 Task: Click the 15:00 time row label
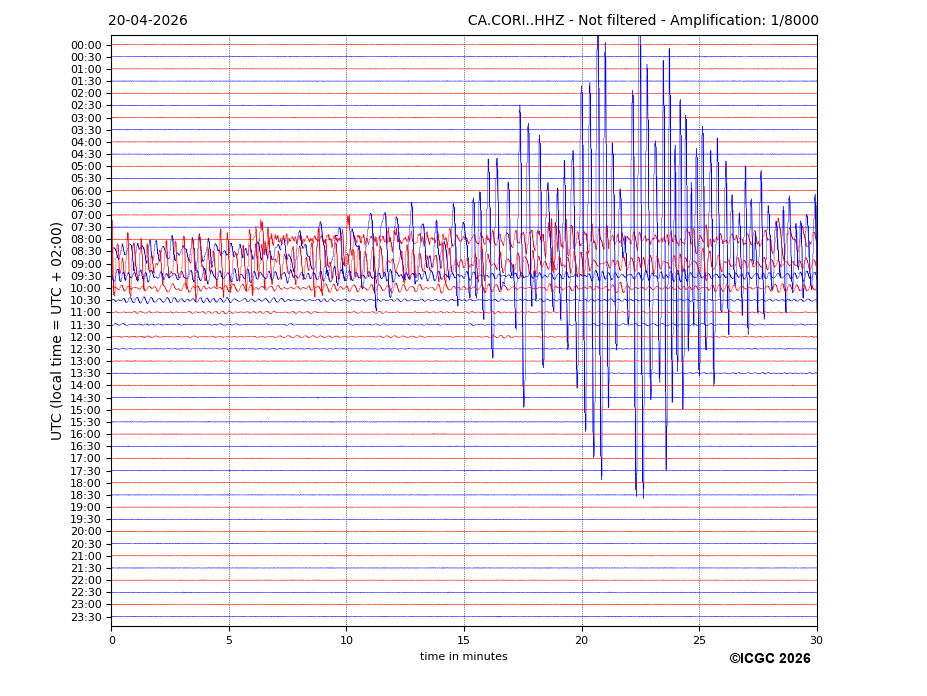click(86, 410)
